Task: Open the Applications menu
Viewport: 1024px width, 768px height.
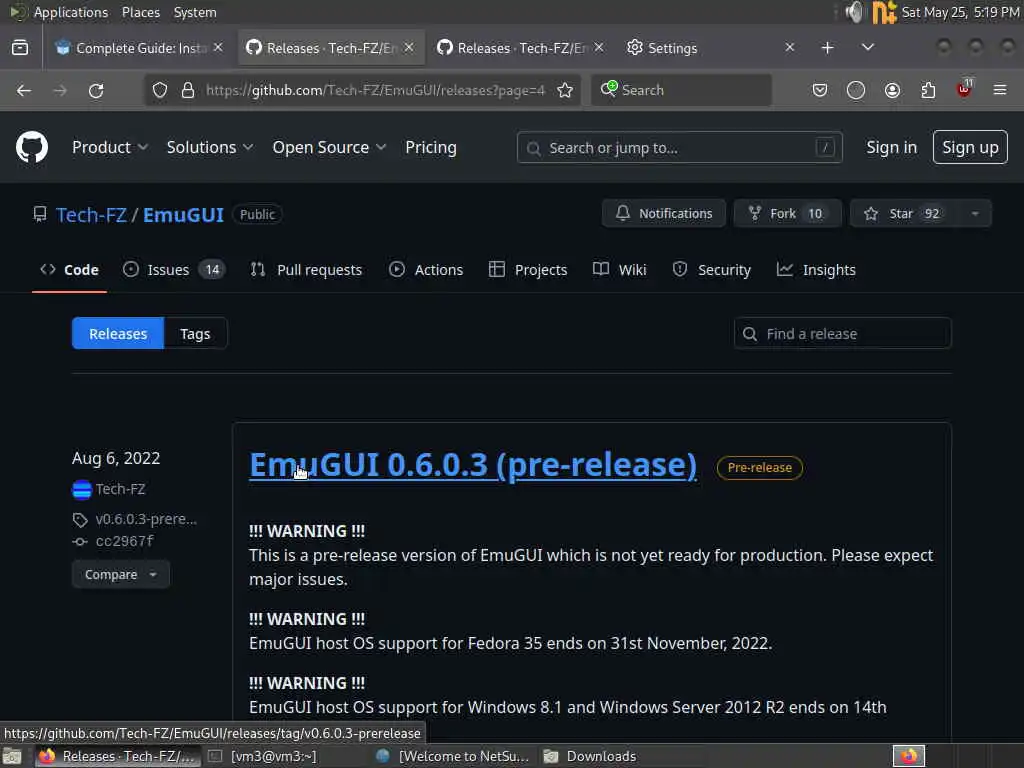Action: [71, 12]
